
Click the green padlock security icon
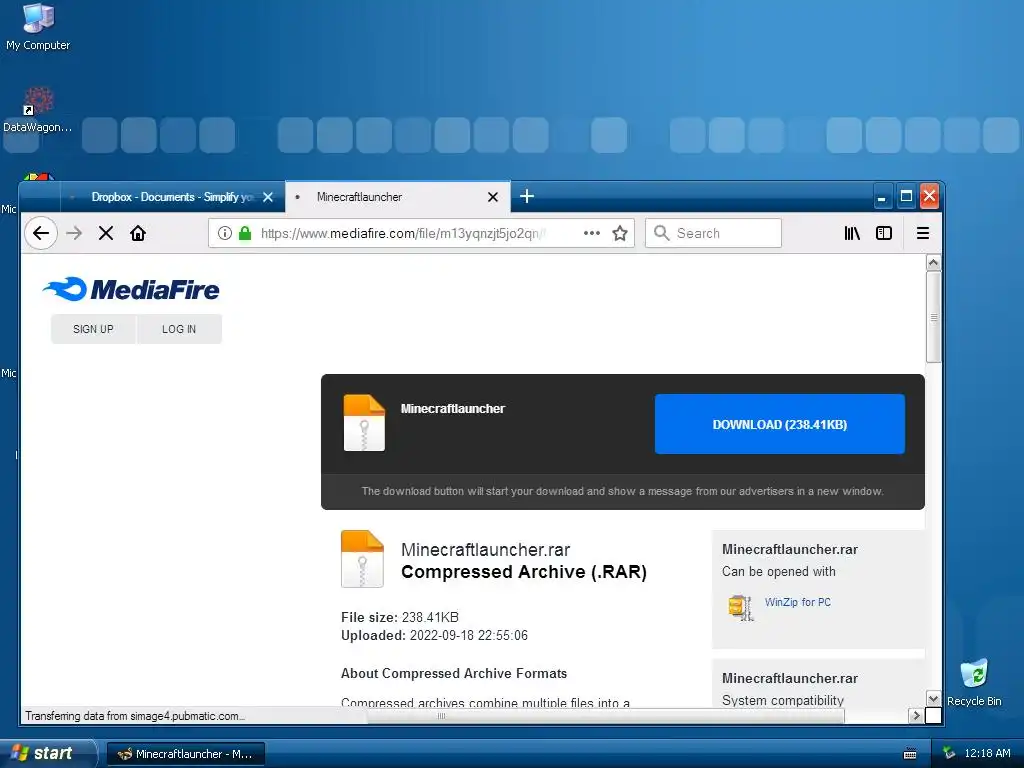tap(245, 233)
